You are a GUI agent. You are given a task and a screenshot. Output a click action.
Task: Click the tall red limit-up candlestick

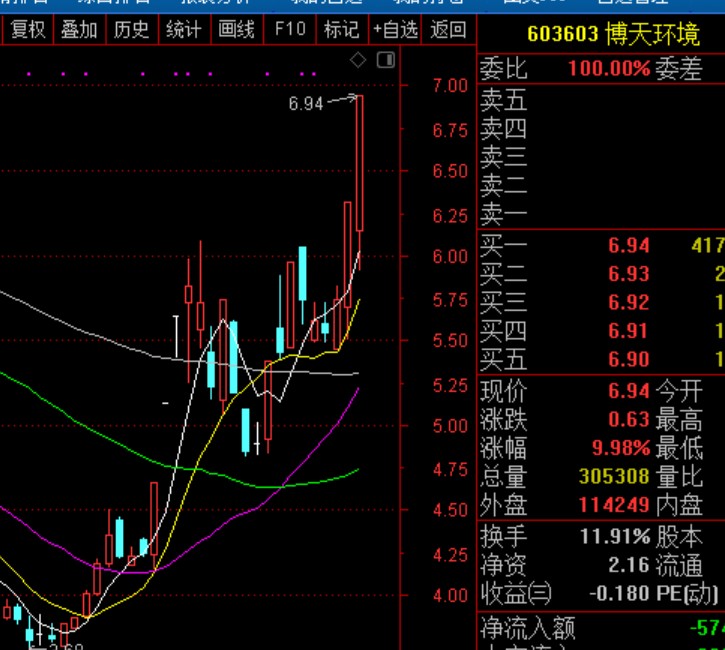coord(359,163)
